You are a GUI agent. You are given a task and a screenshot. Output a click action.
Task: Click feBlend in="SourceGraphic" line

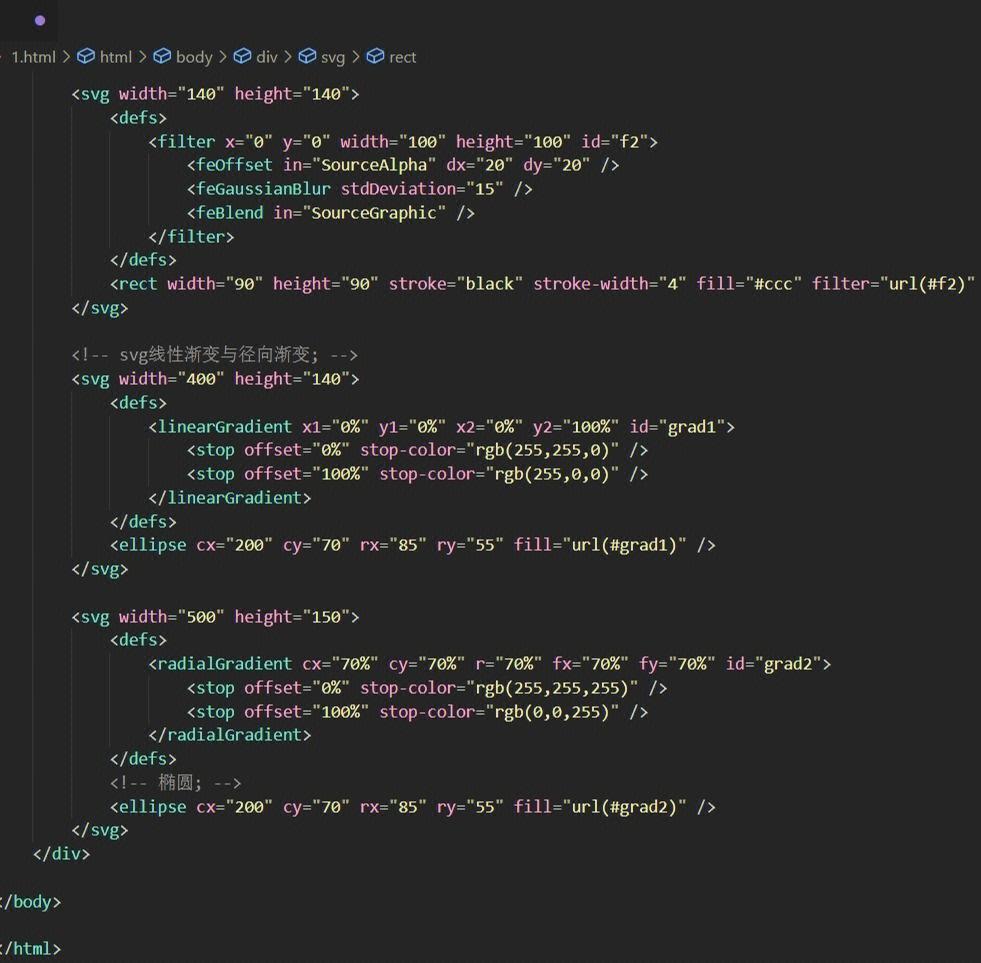coord(330,213)
